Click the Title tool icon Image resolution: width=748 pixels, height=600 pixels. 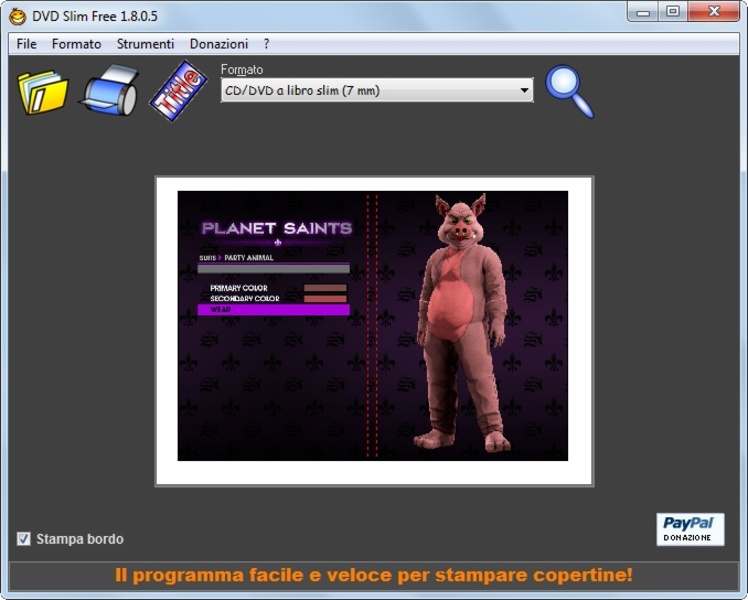[177, 92]
